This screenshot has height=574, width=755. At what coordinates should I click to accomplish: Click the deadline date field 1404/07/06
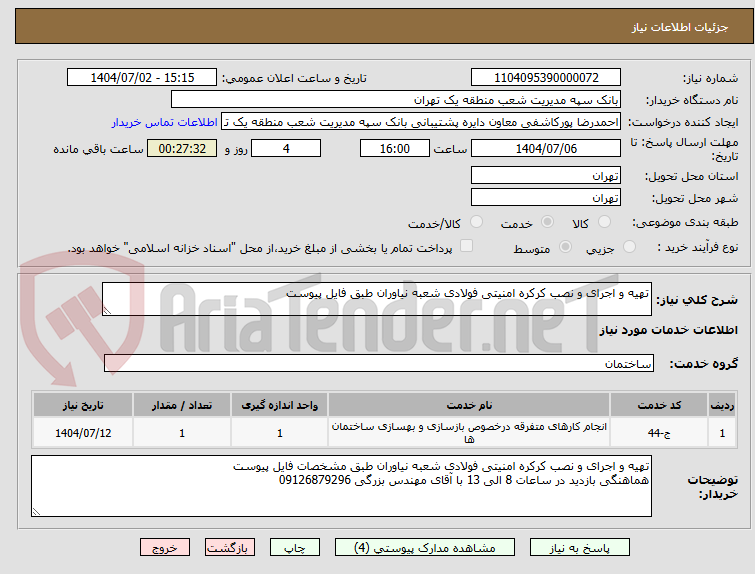[546, 148]
